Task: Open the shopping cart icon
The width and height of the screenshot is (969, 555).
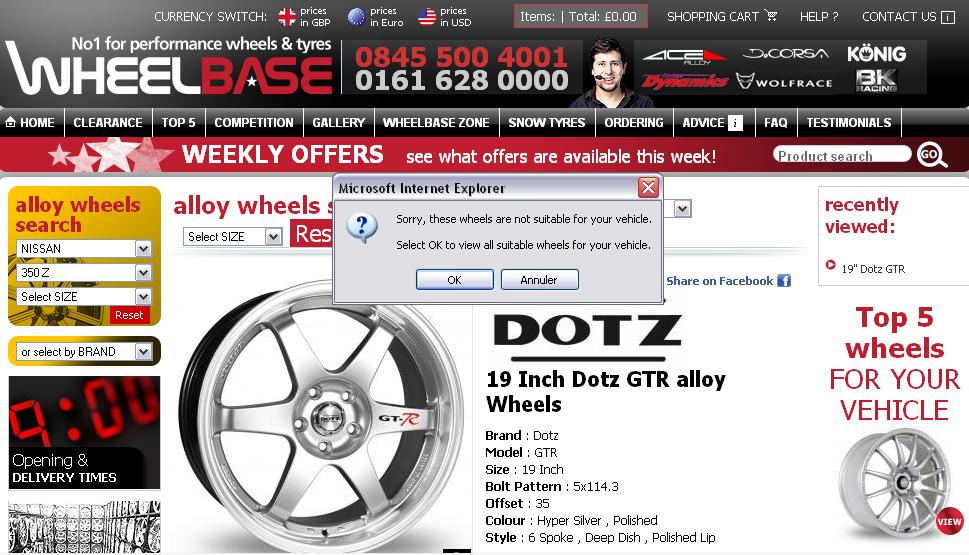Action: pos(771,15)
